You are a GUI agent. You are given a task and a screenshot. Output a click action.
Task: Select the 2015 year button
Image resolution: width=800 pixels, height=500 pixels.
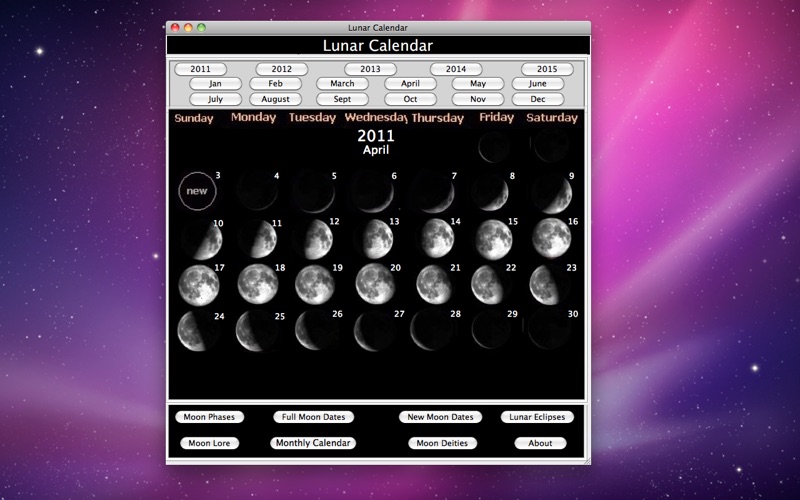pos(547,69)
